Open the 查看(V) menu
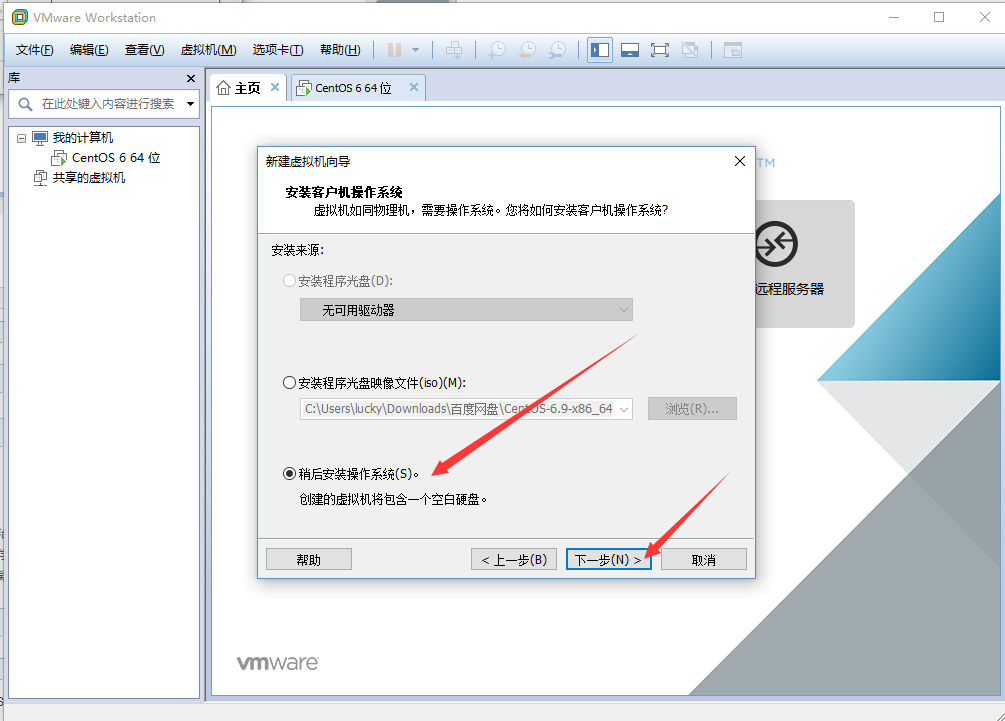 (144, 50)
